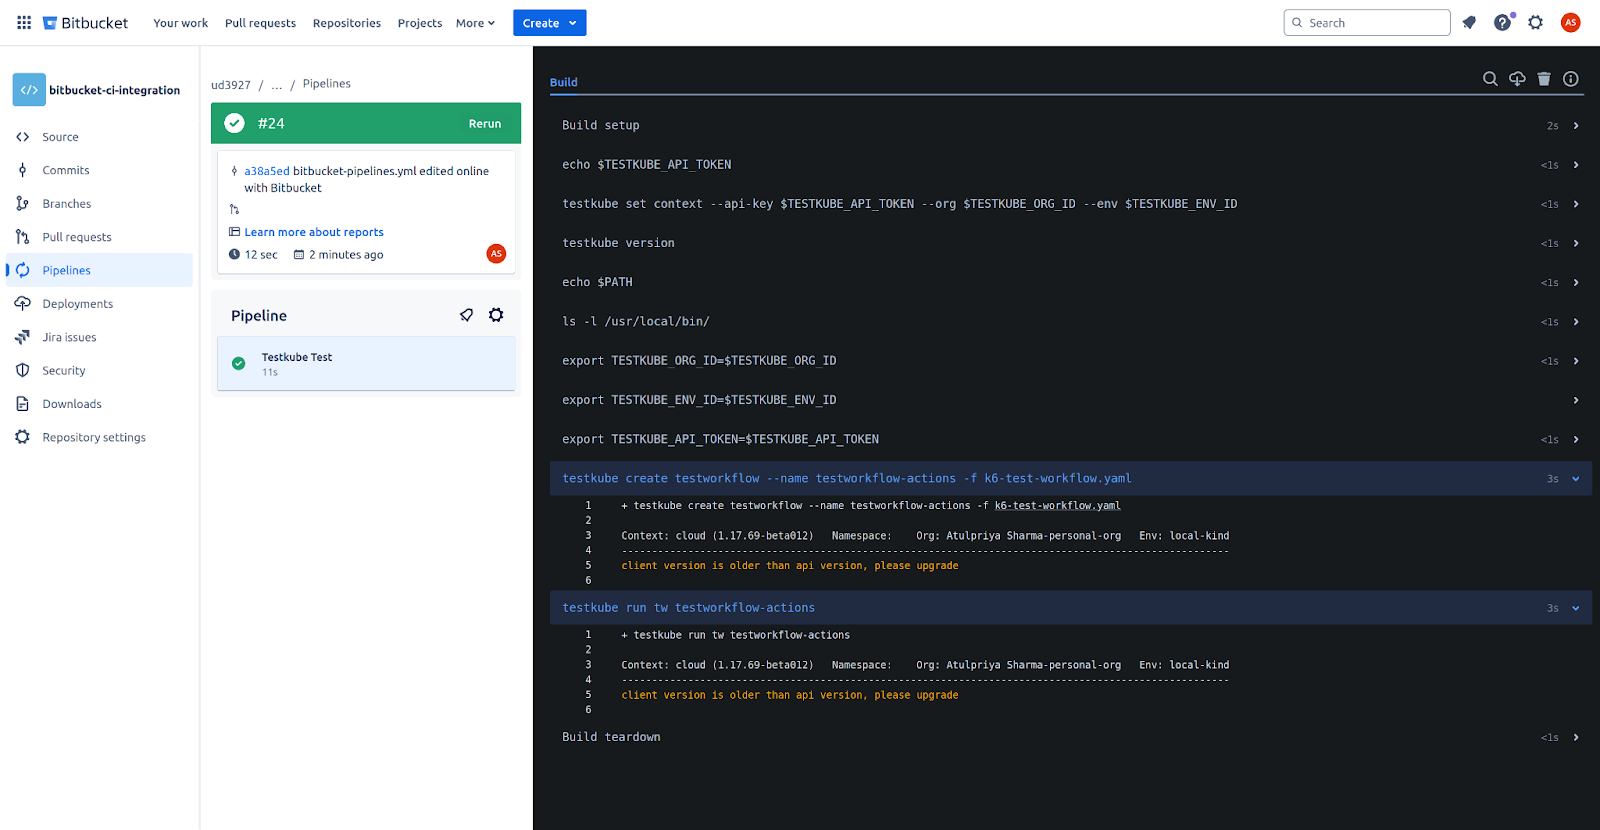Select the Testkube Test pipeline step
This screenshot has height=830, width=1600.
point(366,364)
